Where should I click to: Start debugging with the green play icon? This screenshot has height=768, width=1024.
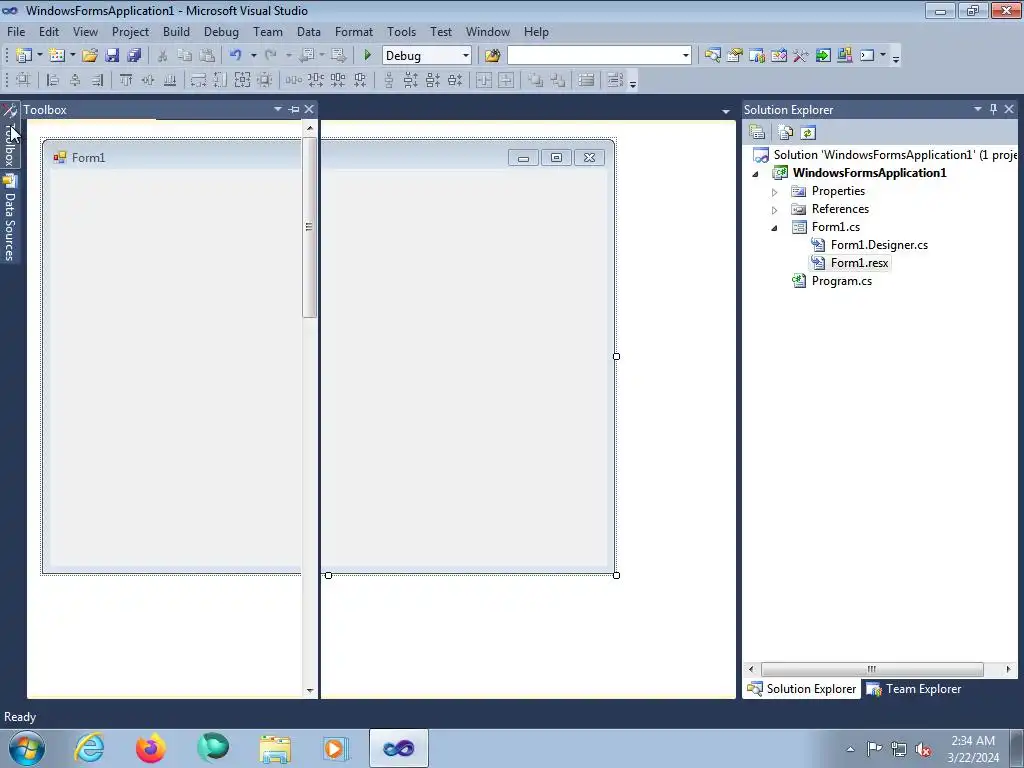tap(367, 56)
